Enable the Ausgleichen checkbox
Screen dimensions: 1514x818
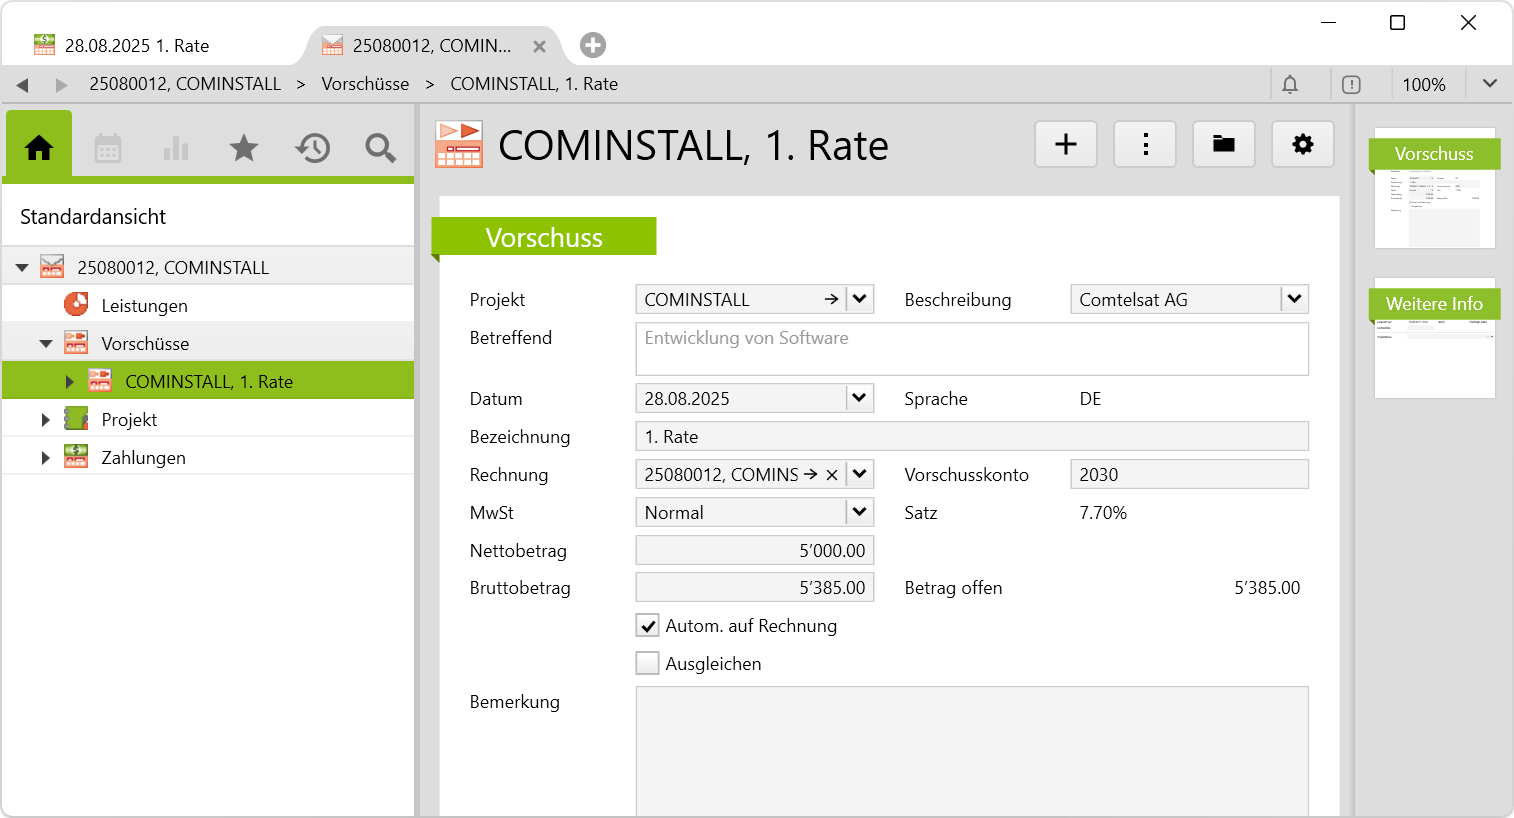click(x=648, y=664)
